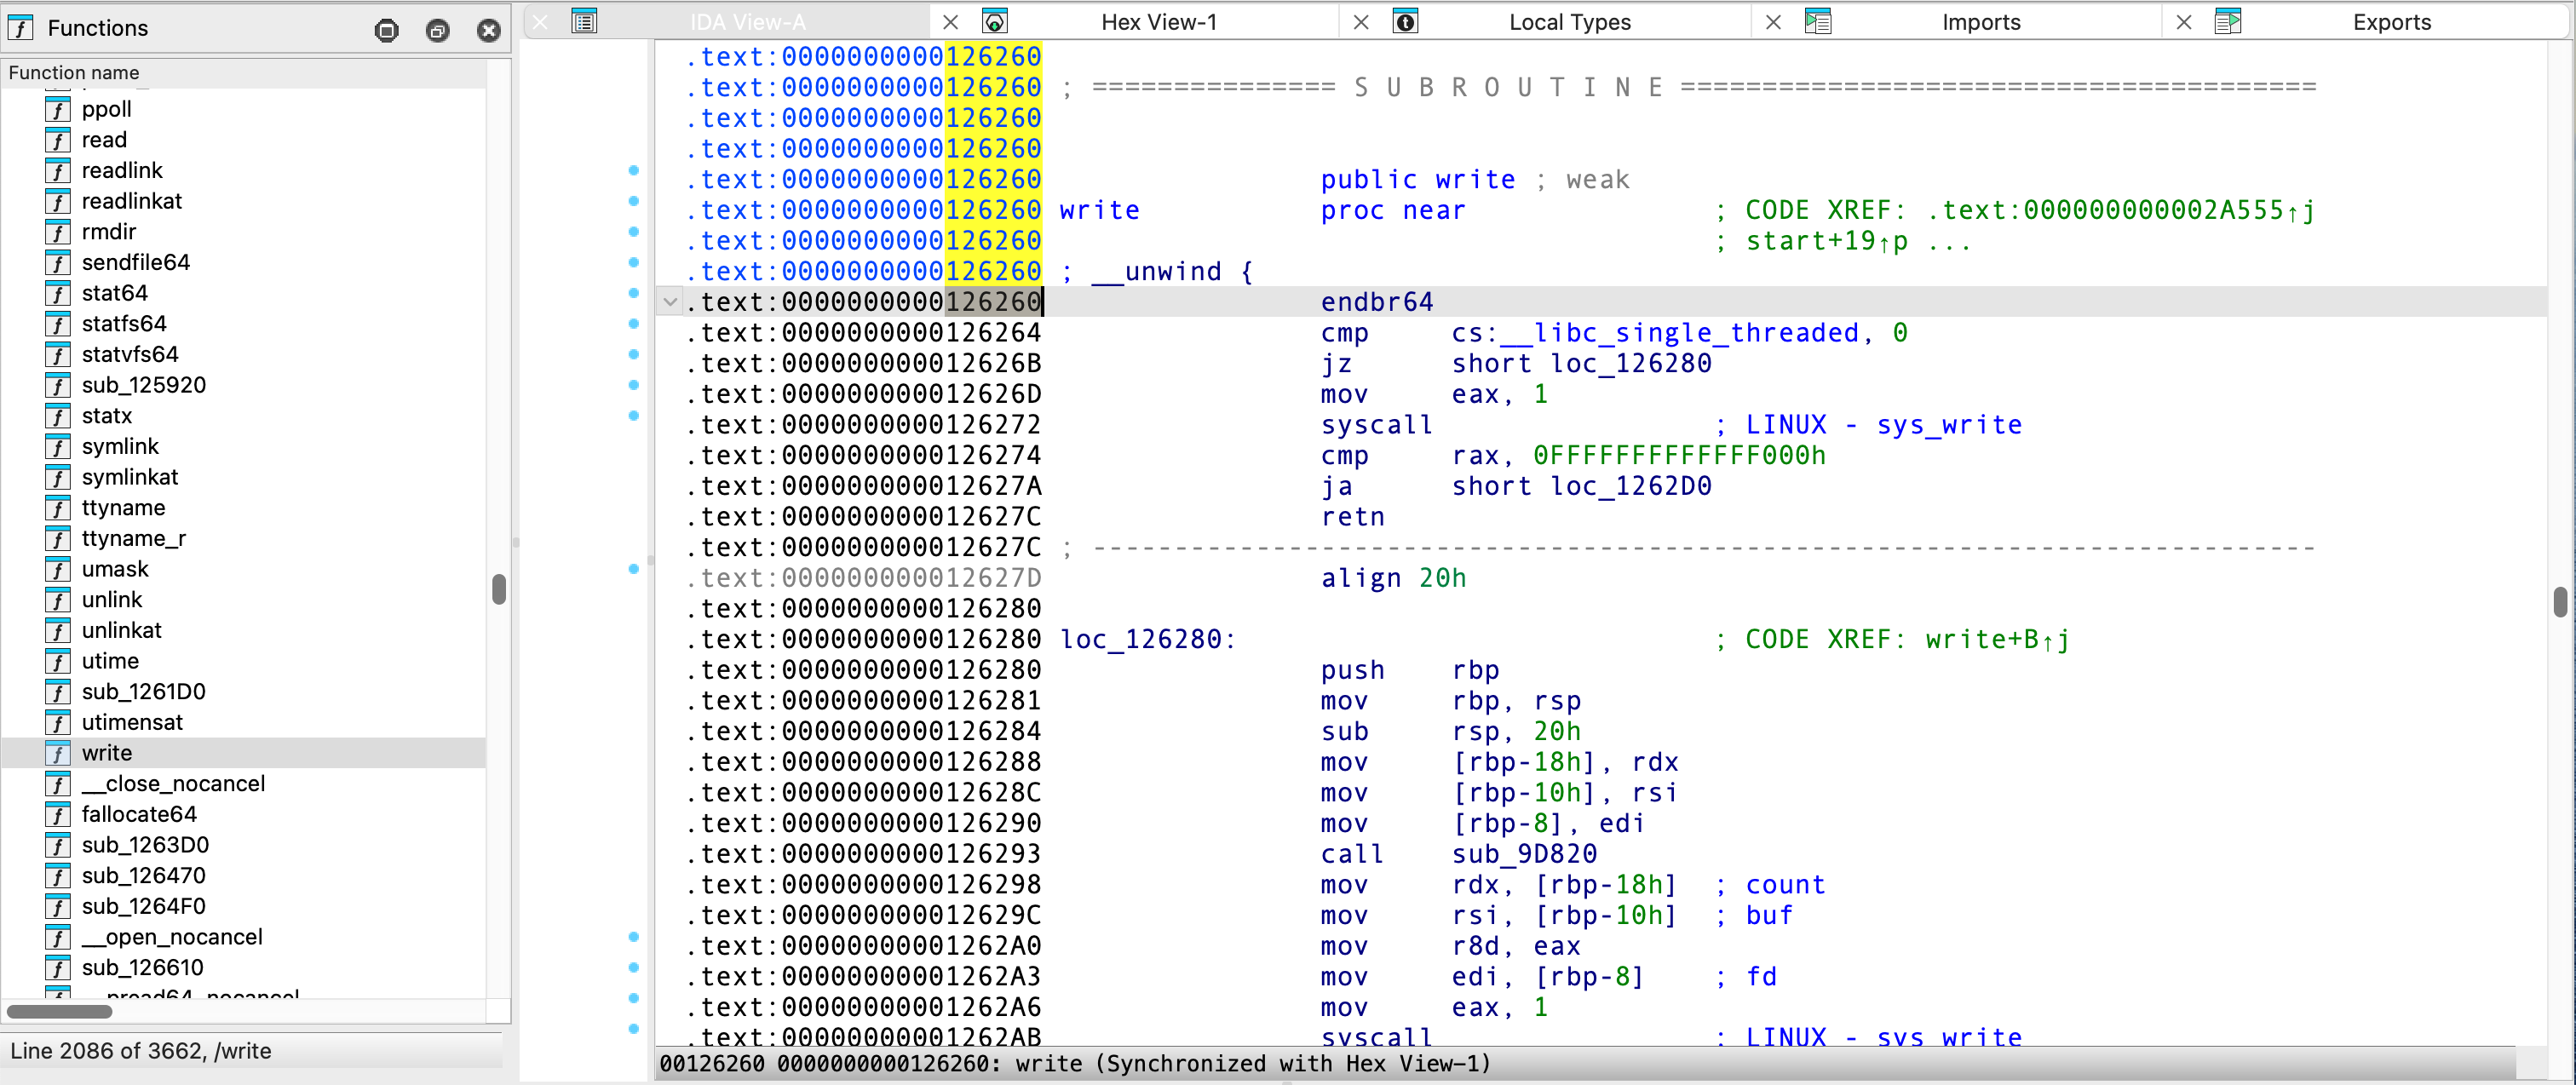Toggle the gutter dot beside the align 20h line
Screen dimensions: 2576x1085
pos(633,569)
